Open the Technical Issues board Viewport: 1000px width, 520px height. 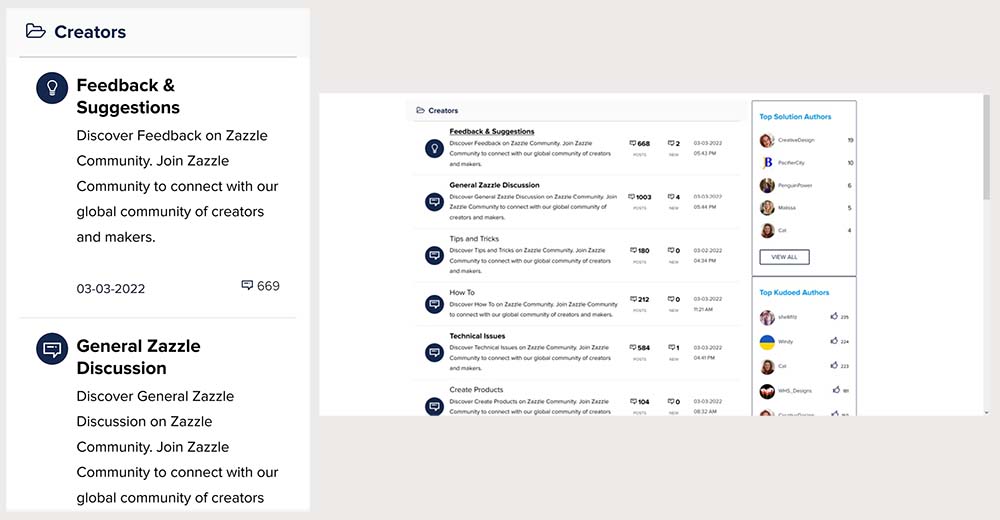(477, 336)
